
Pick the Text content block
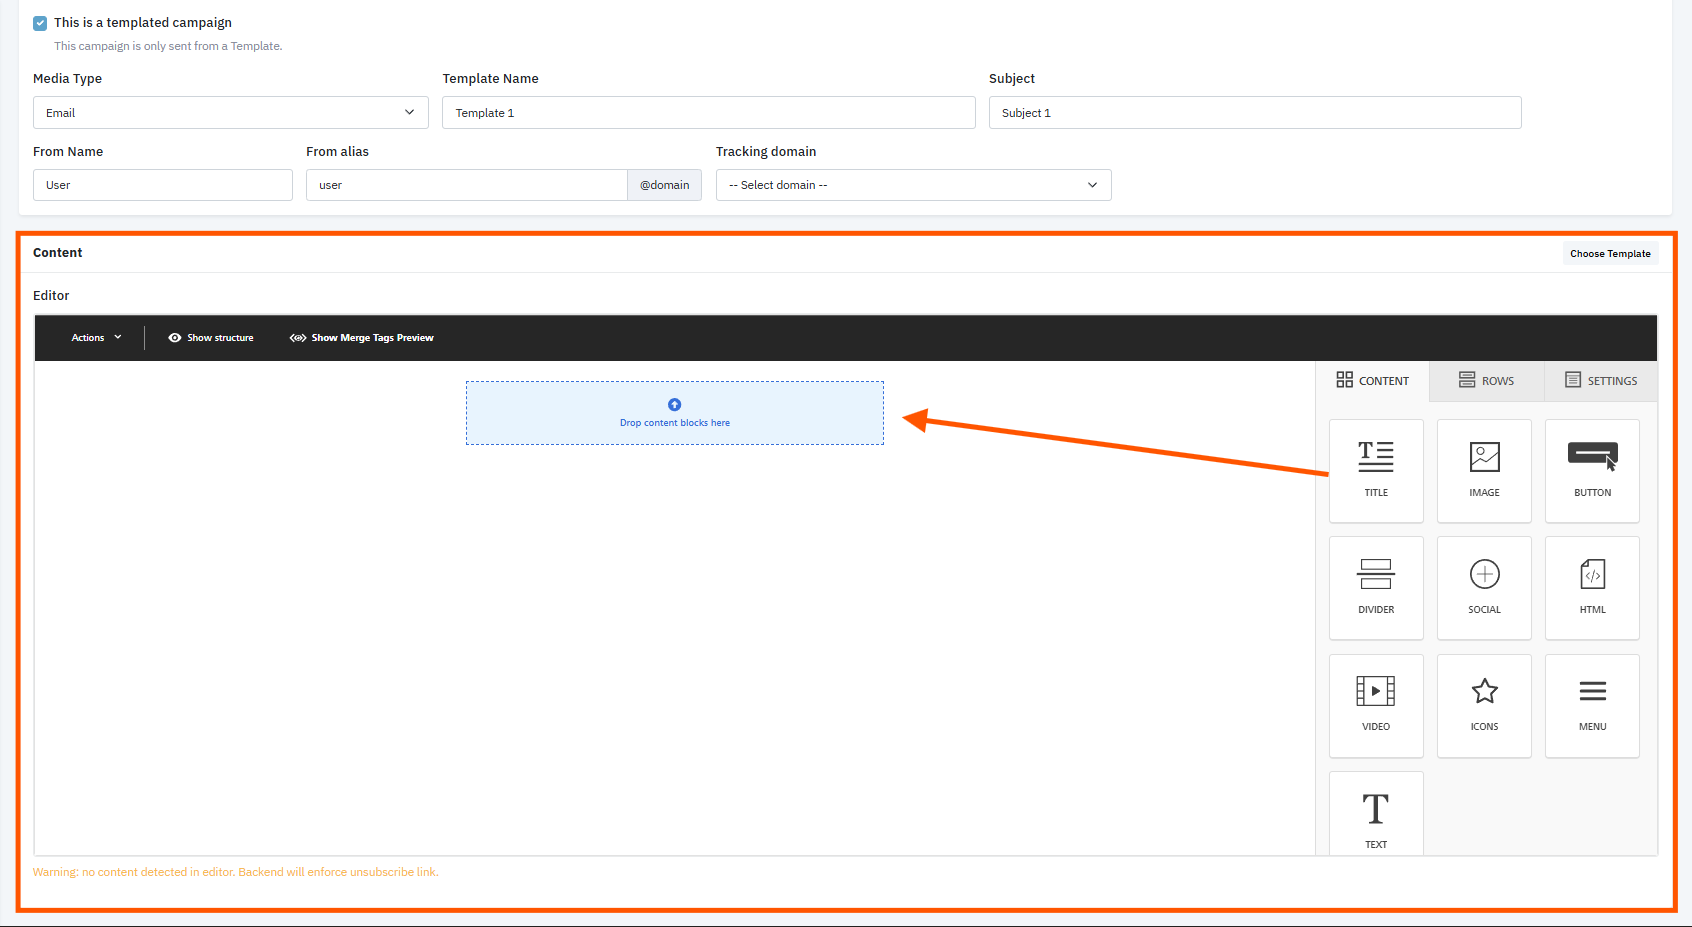(1376, 813)
